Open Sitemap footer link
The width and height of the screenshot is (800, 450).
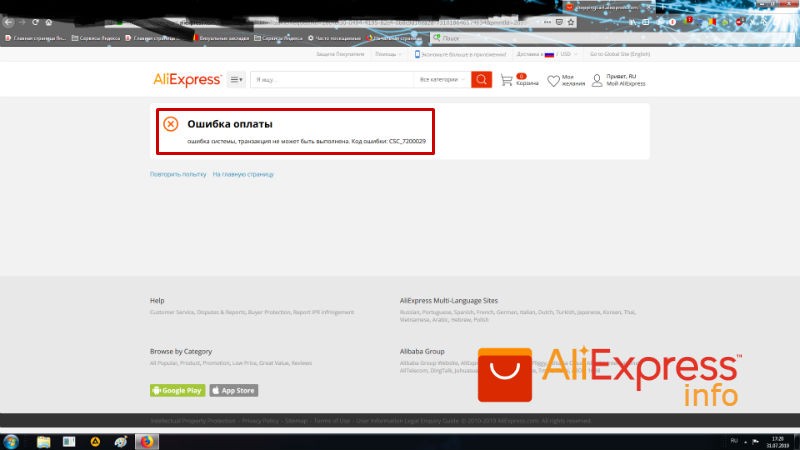(x=296, y=421)
